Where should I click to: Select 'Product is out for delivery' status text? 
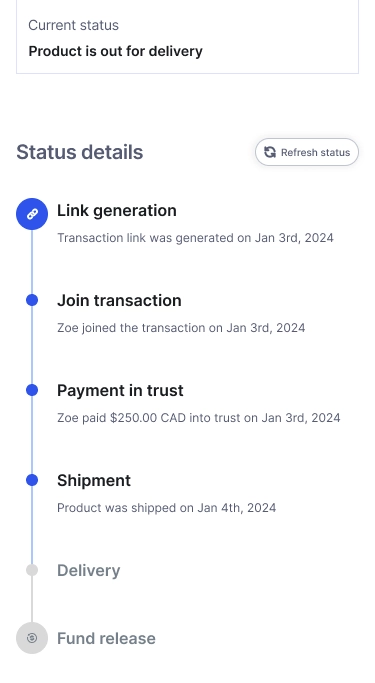[115, 51]
